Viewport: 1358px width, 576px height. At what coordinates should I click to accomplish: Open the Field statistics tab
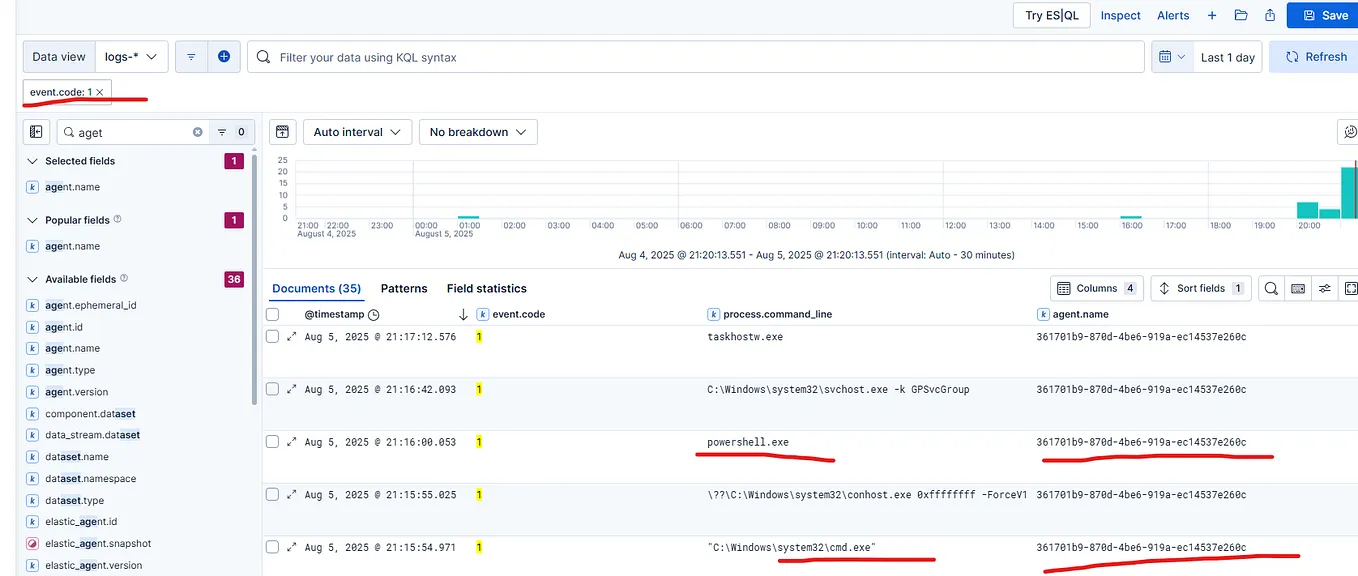487,288
